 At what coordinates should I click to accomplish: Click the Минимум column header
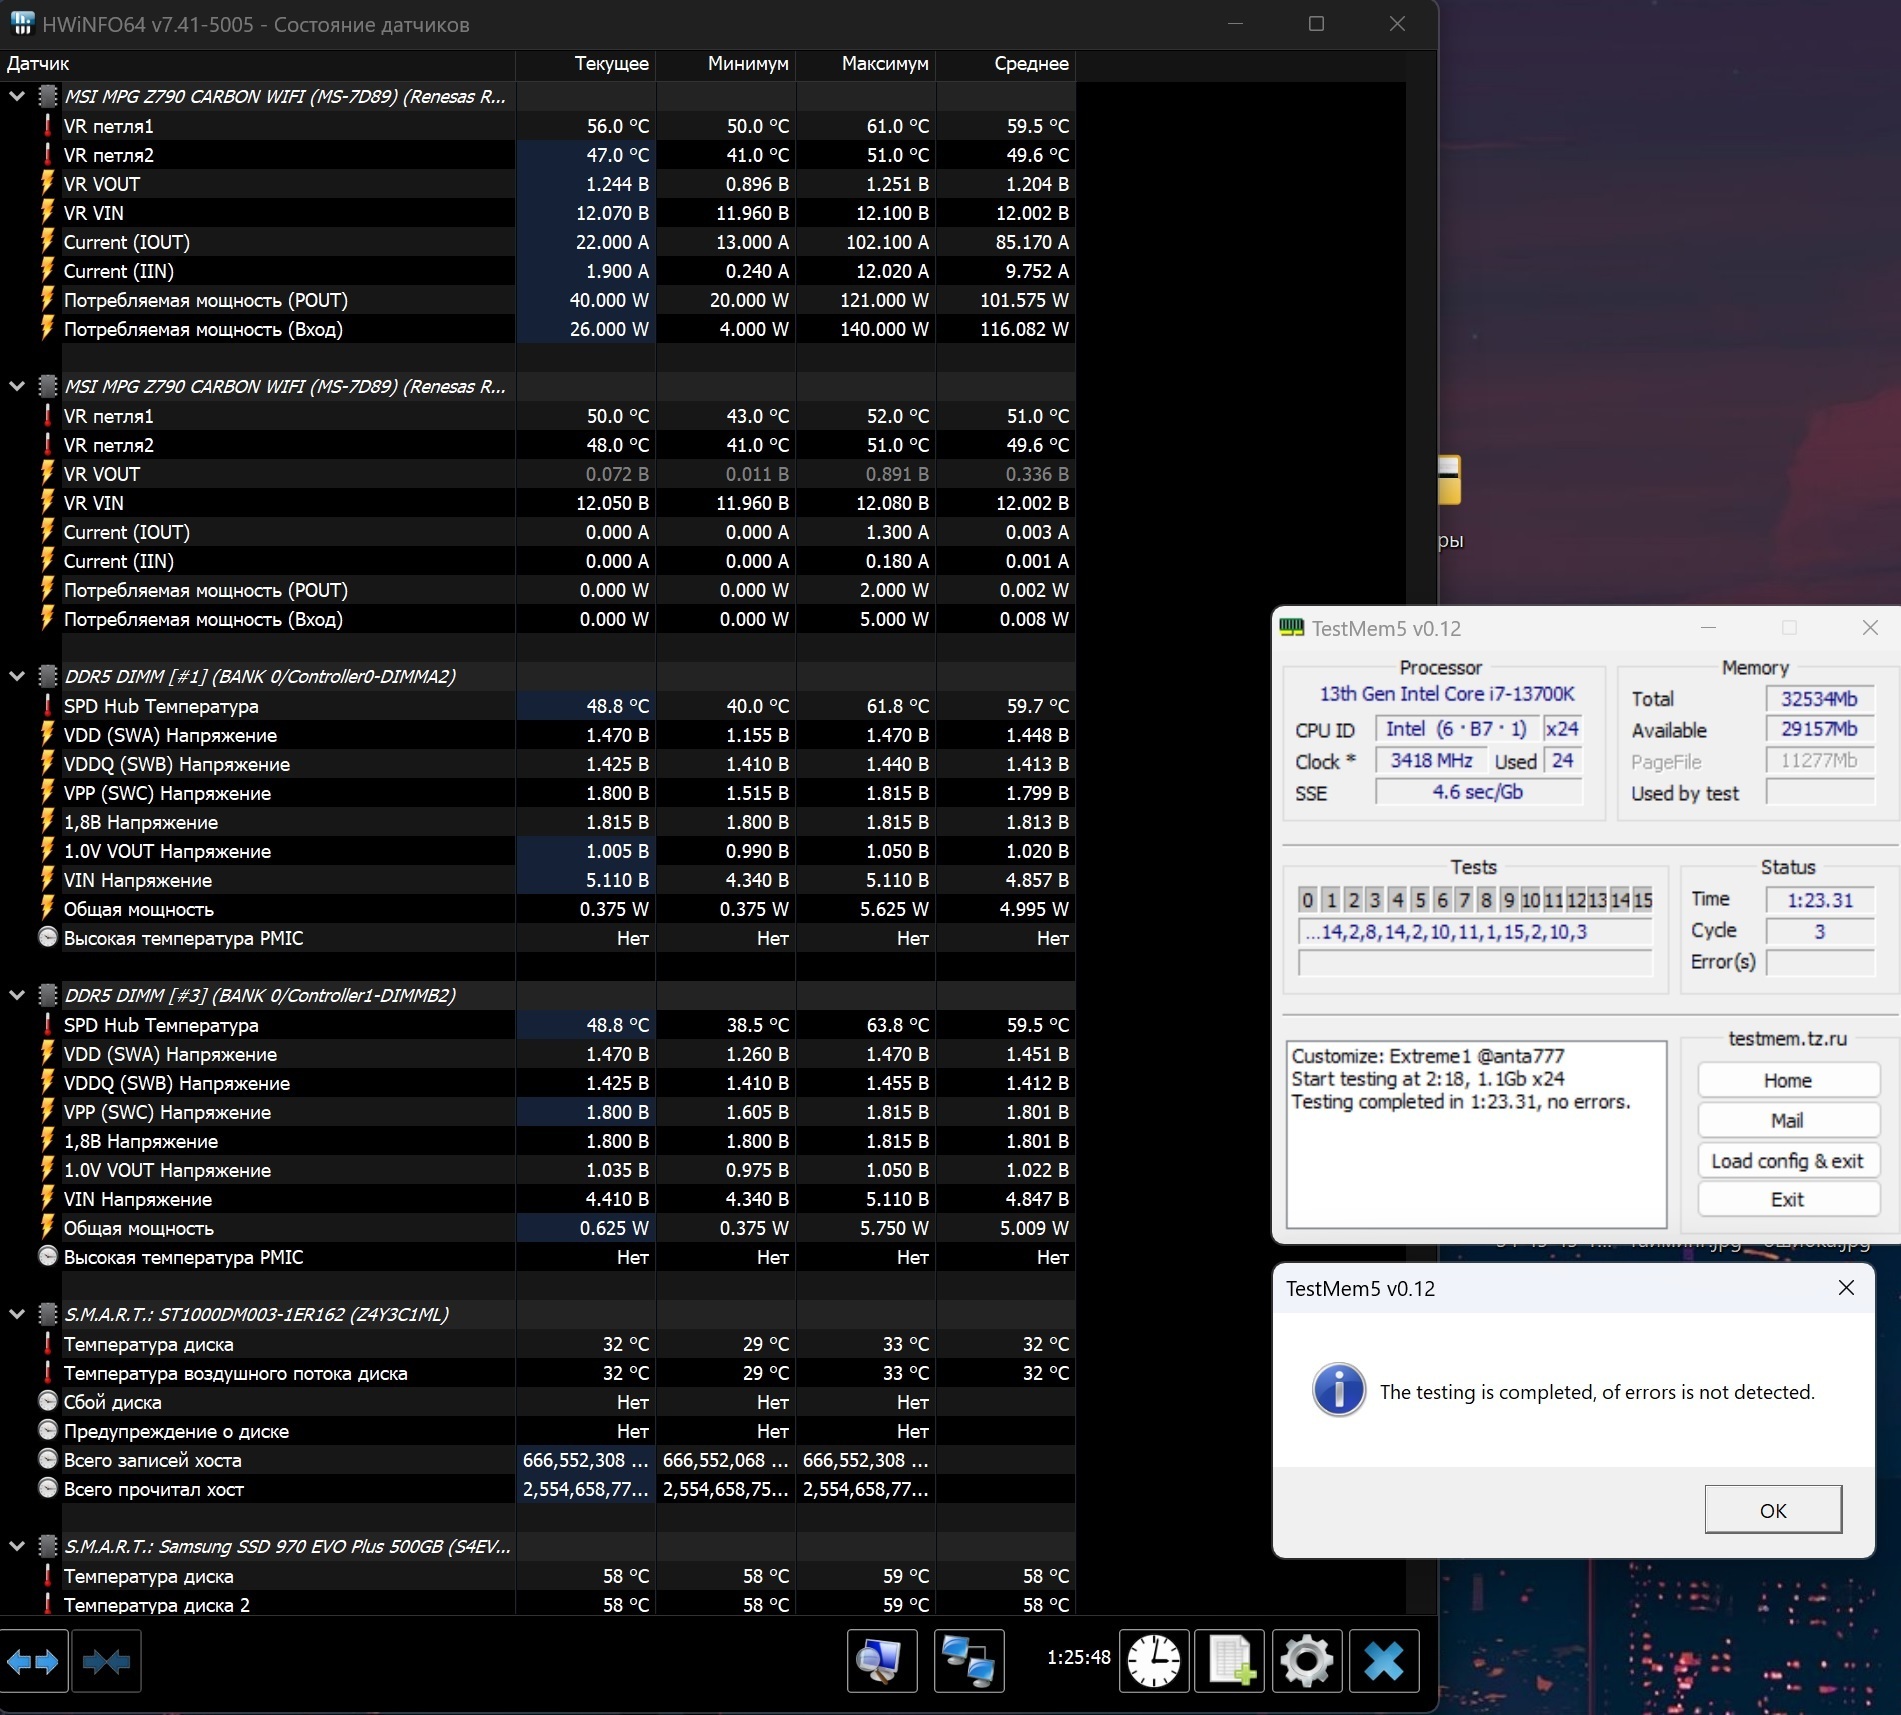click(x=726, y=64)
